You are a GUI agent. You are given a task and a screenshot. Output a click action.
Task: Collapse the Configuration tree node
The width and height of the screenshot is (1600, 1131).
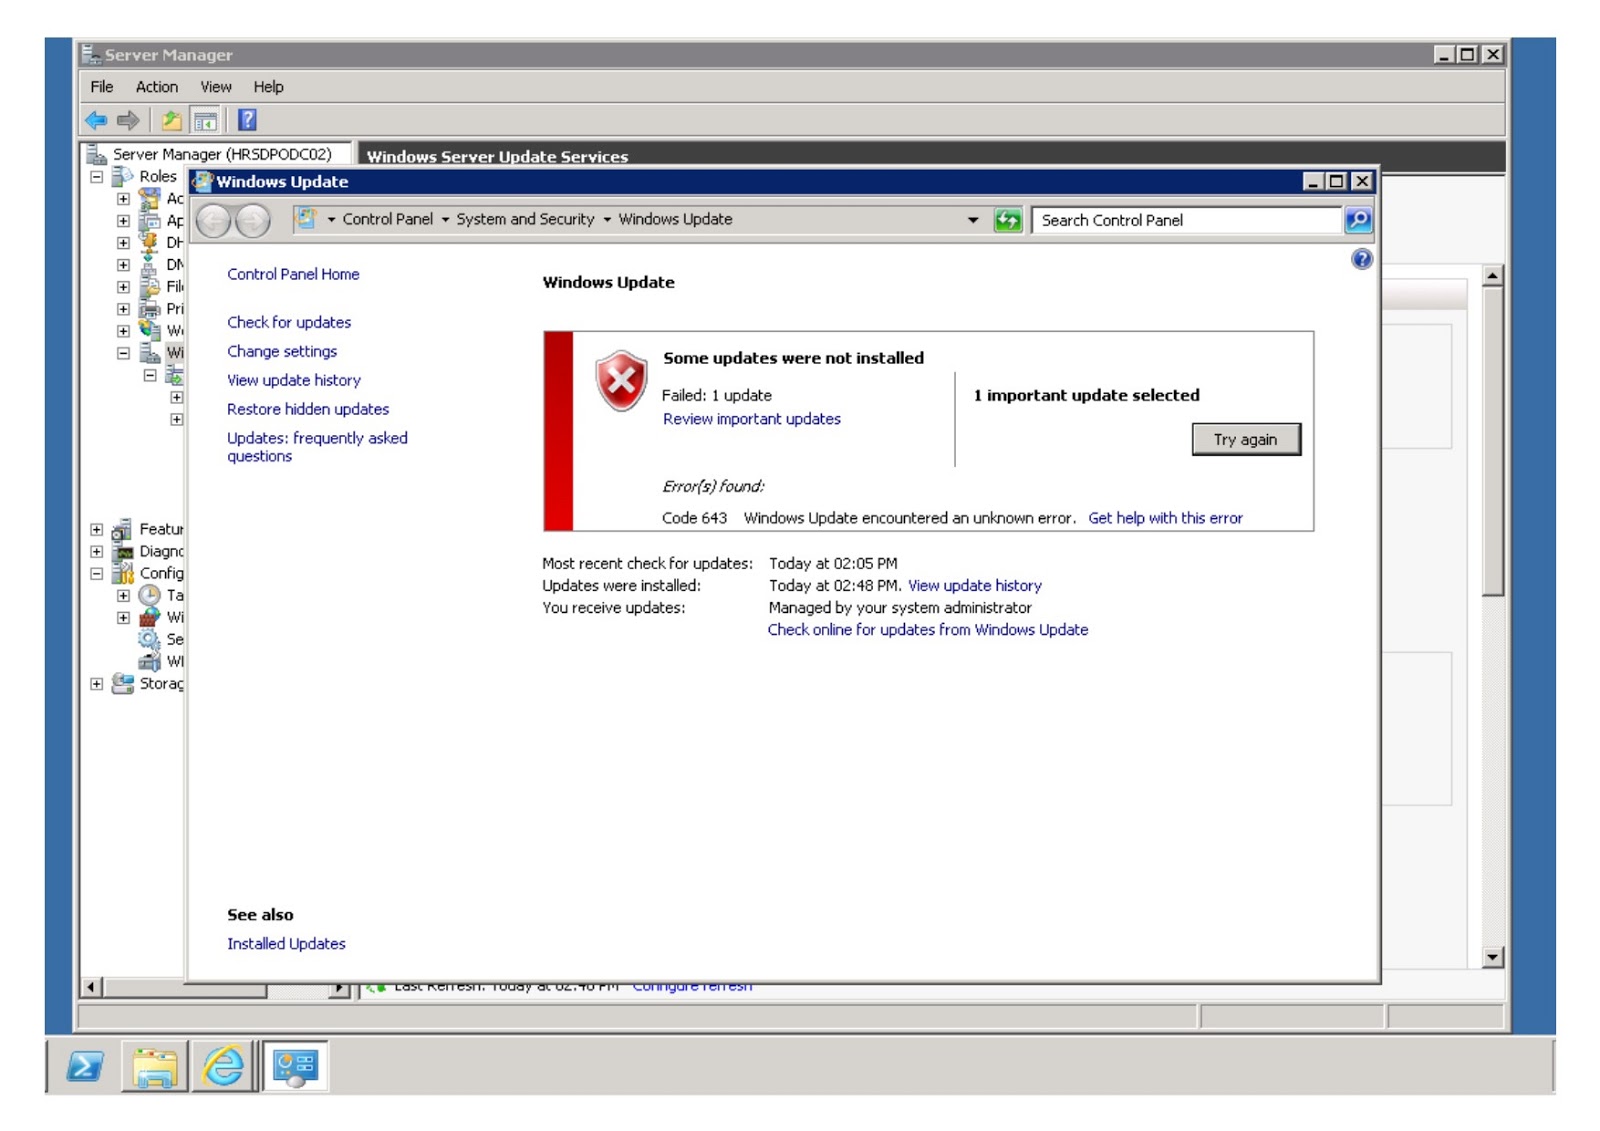tap(97, 574)
